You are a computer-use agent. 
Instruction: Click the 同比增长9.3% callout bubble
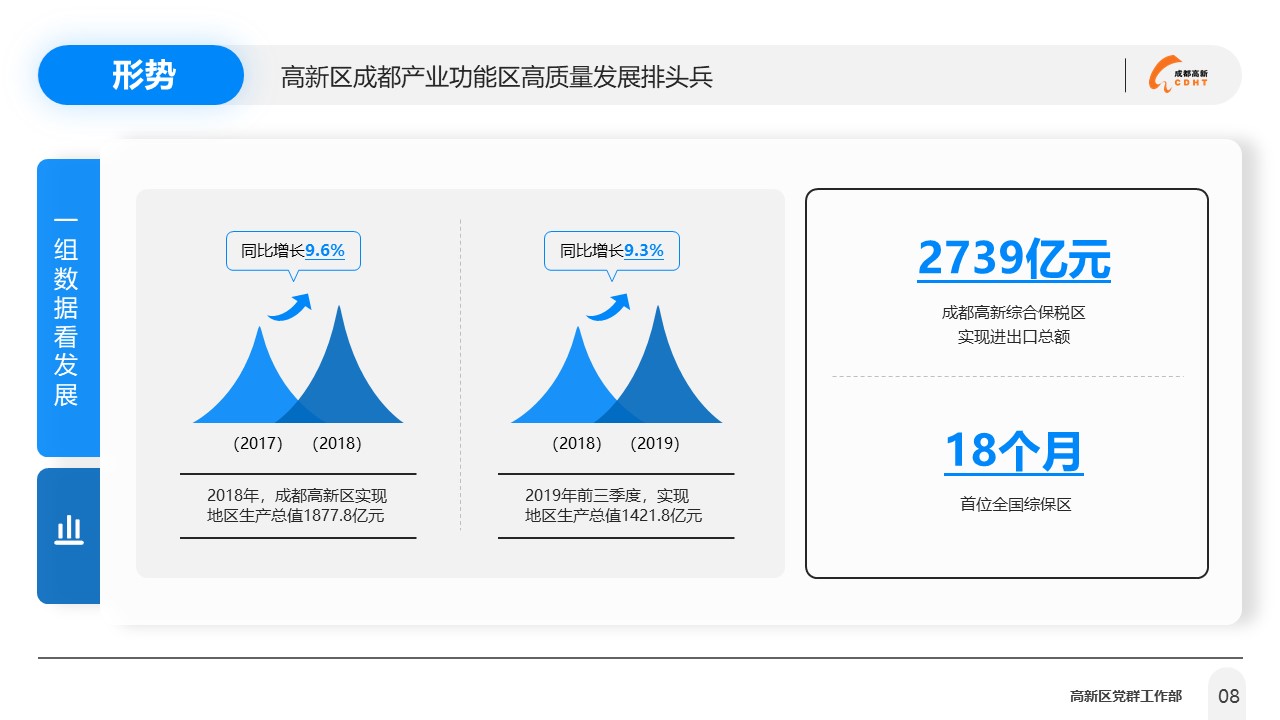click(612, 251)
